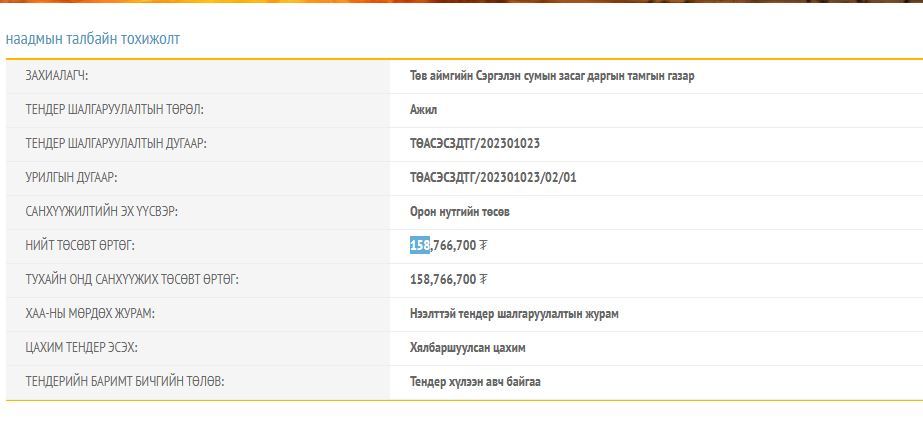Click the 'НИЙТ ТӨСӨВТ ӨРТӨГ' label
This screenshot has width=923, height=427.
[80, 246]
